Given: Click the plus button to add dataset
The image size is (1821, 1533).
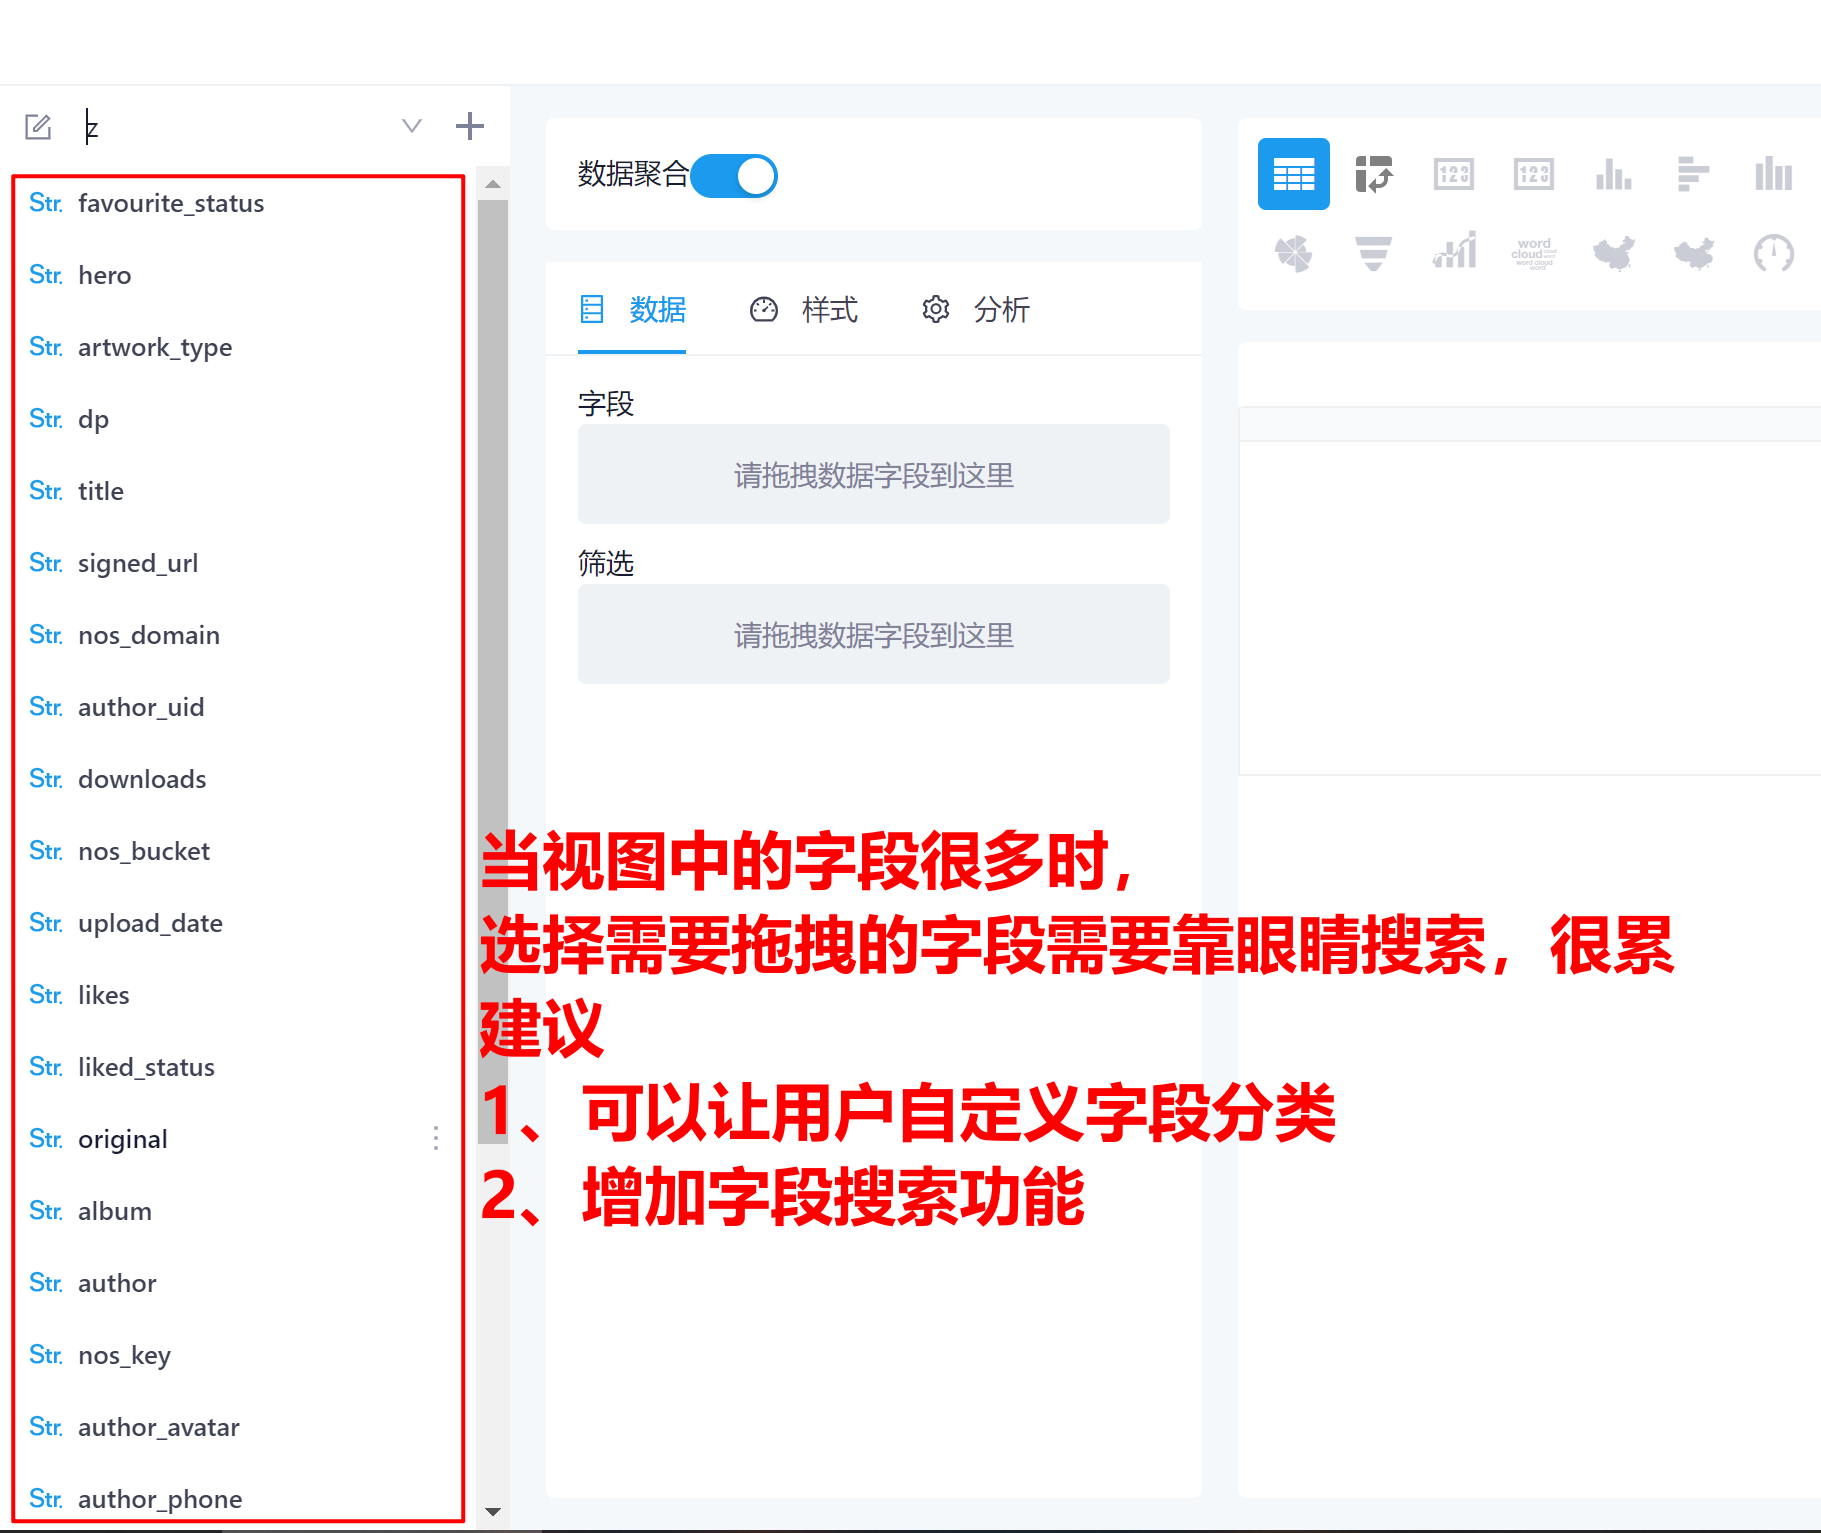Looking at the screenshot, I should click(470, 125).
